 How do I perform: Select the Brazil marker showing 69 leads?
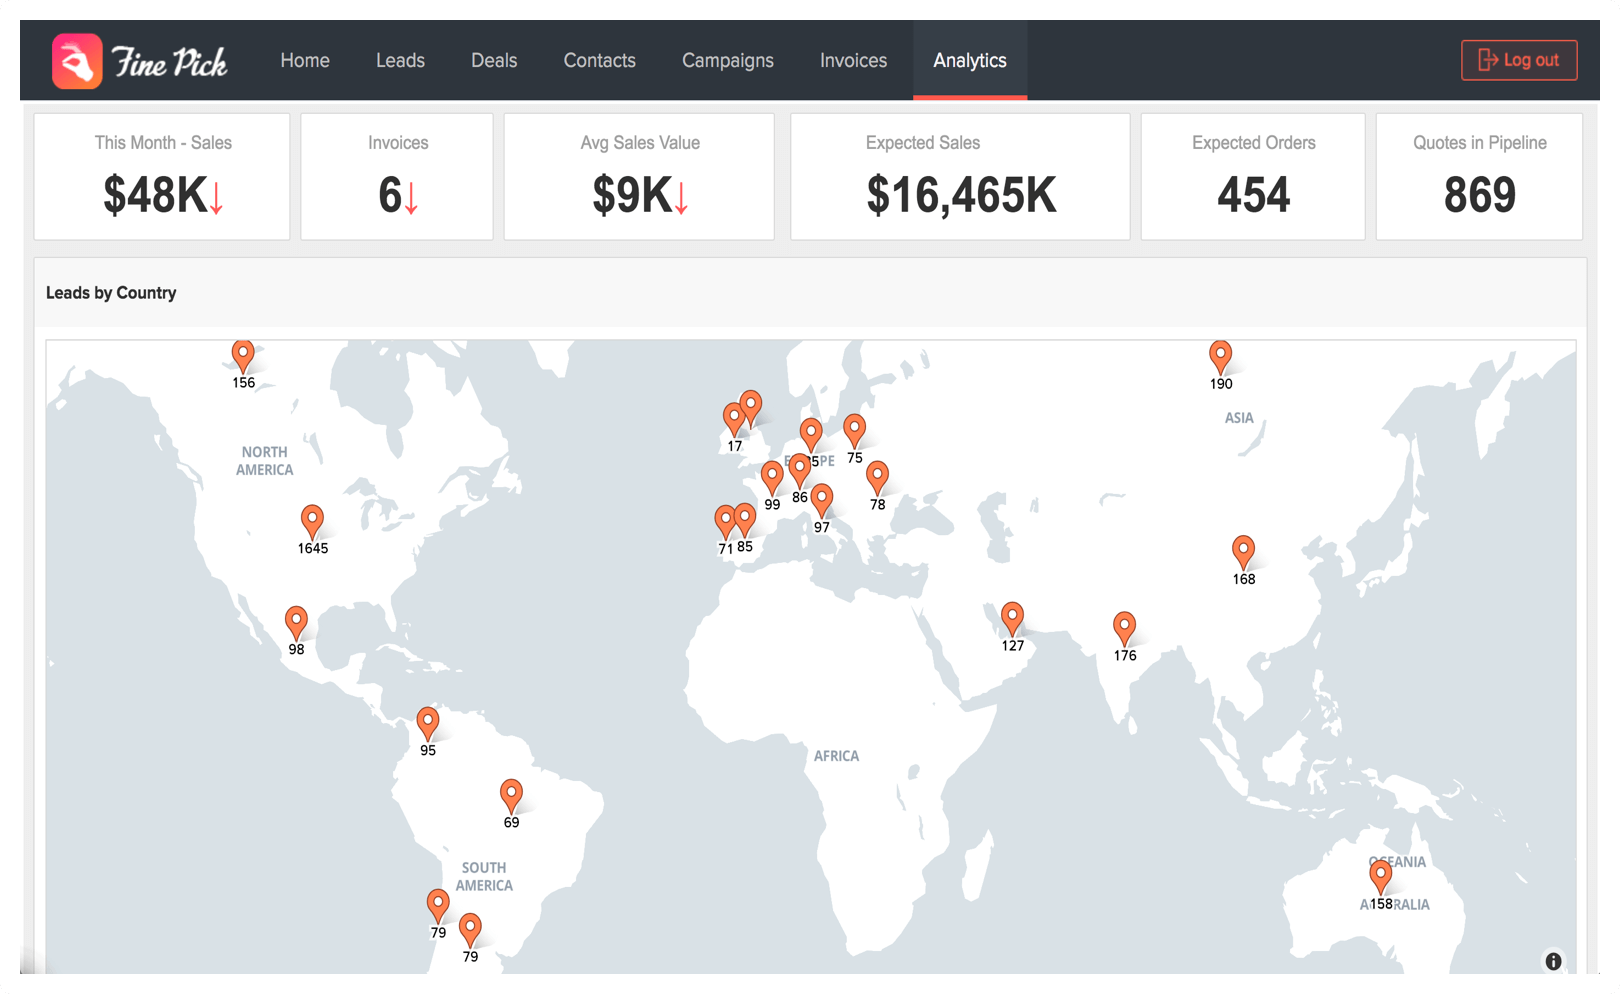(512, 795)
